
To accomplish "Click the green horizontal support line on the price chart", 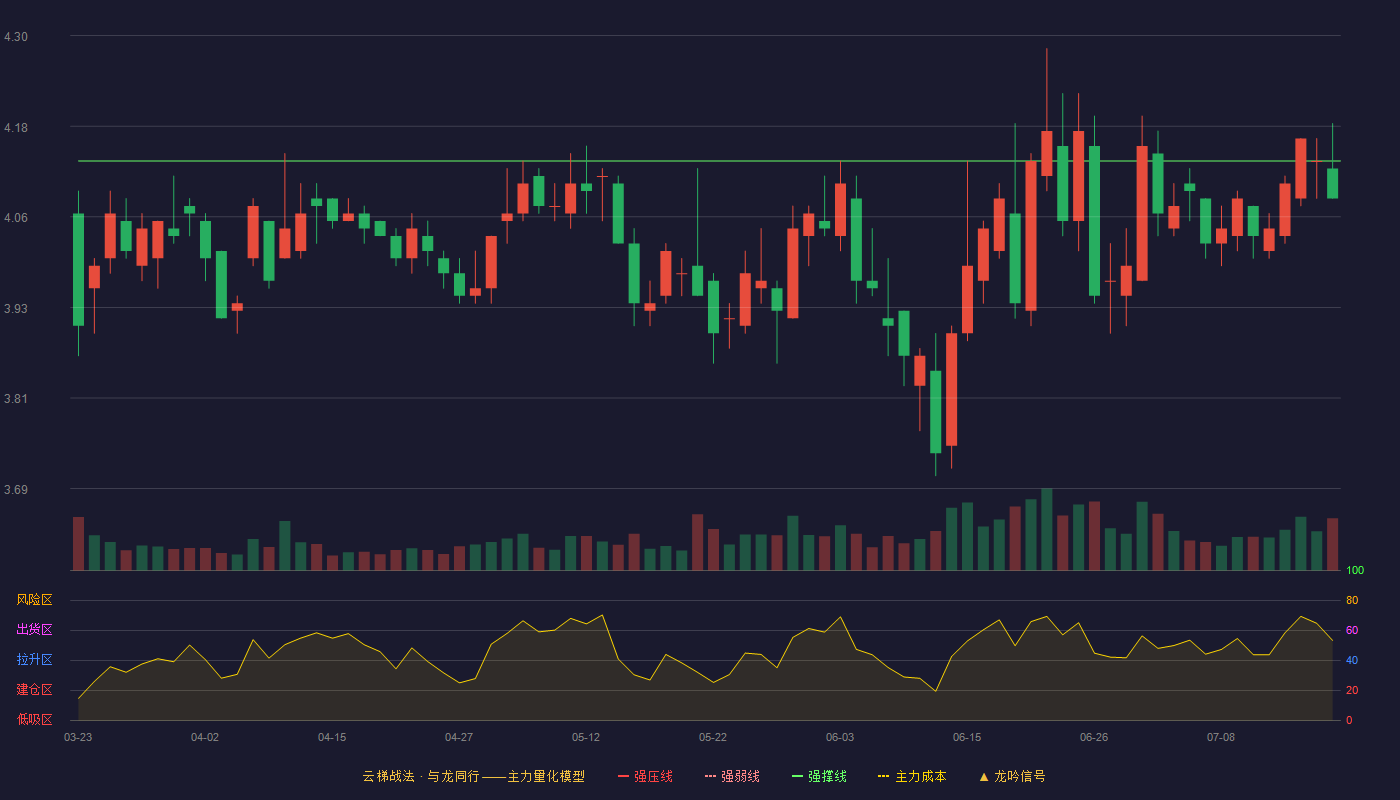I will tap(709, 161).
